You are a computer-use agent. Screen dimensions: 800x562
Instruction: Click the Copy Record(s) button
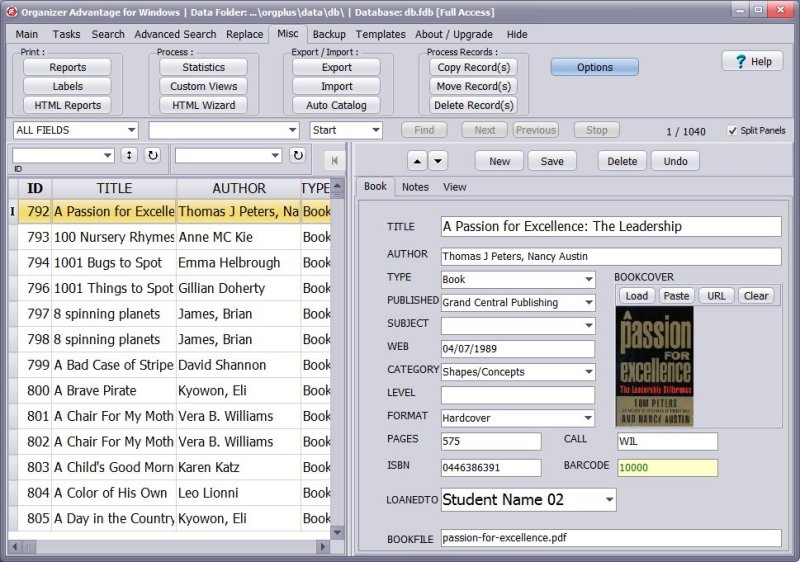(473, 67)
